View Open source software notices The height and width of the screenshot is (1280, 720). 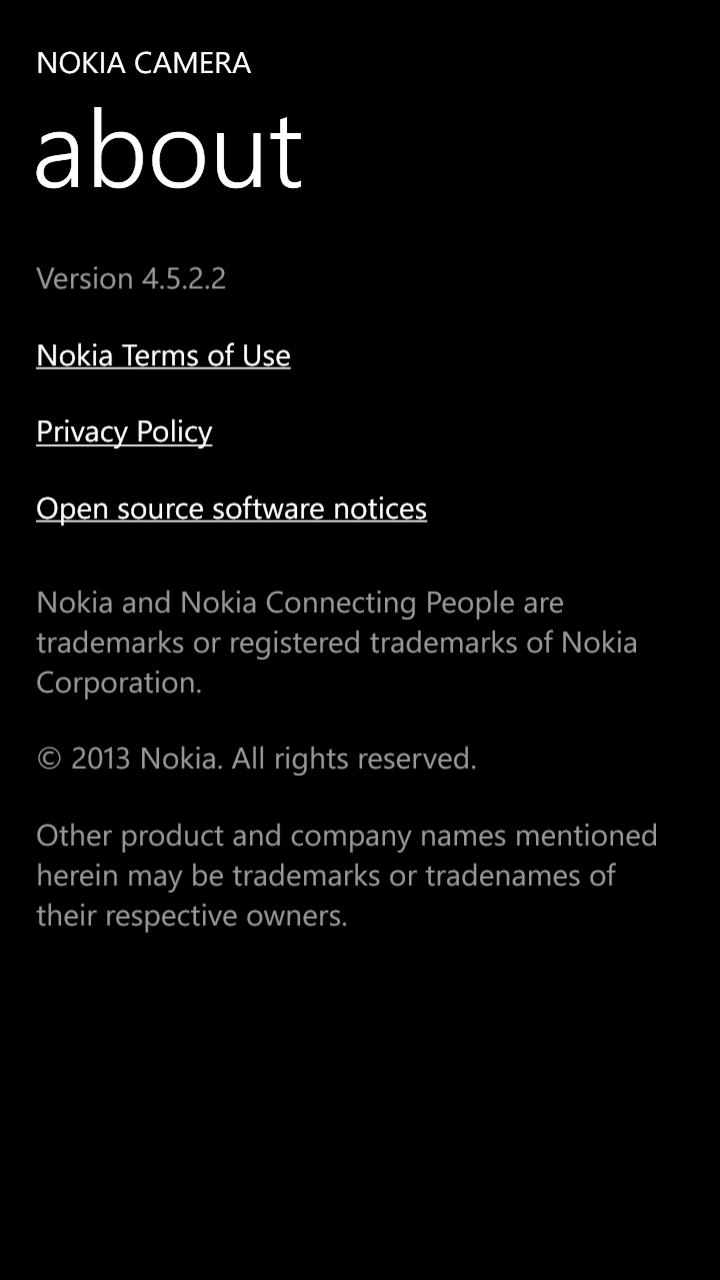(231, 509)
